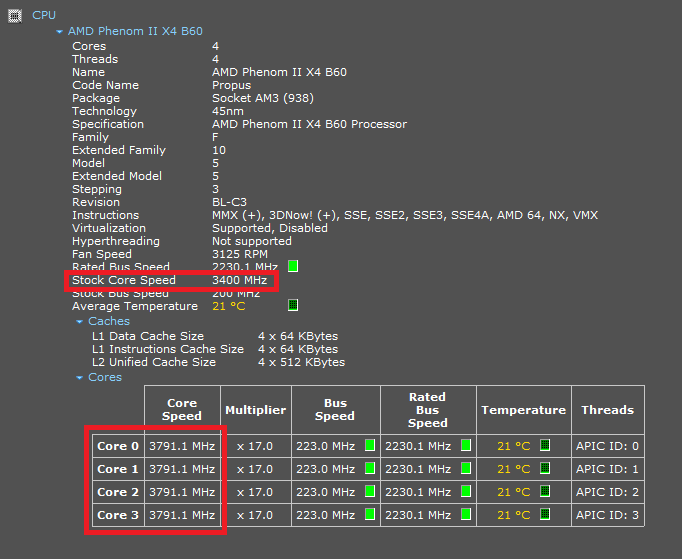Select the Not supported hyperthreading value
This screenshot has width=682, height=559.
click(252, 241)
